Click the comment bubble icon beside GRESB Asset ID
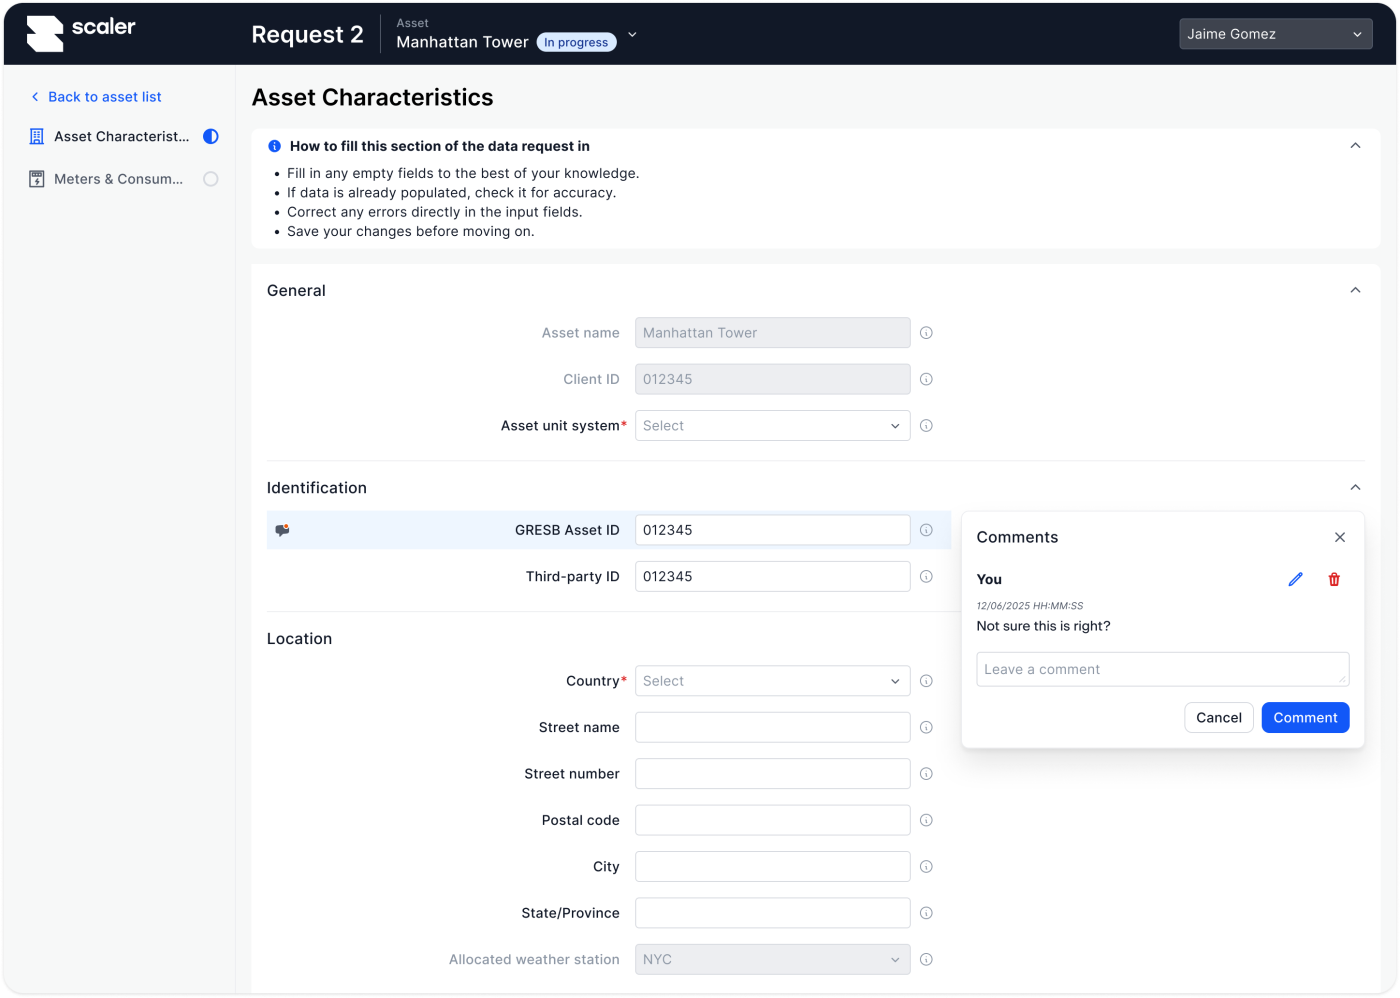 coord(282,530)
